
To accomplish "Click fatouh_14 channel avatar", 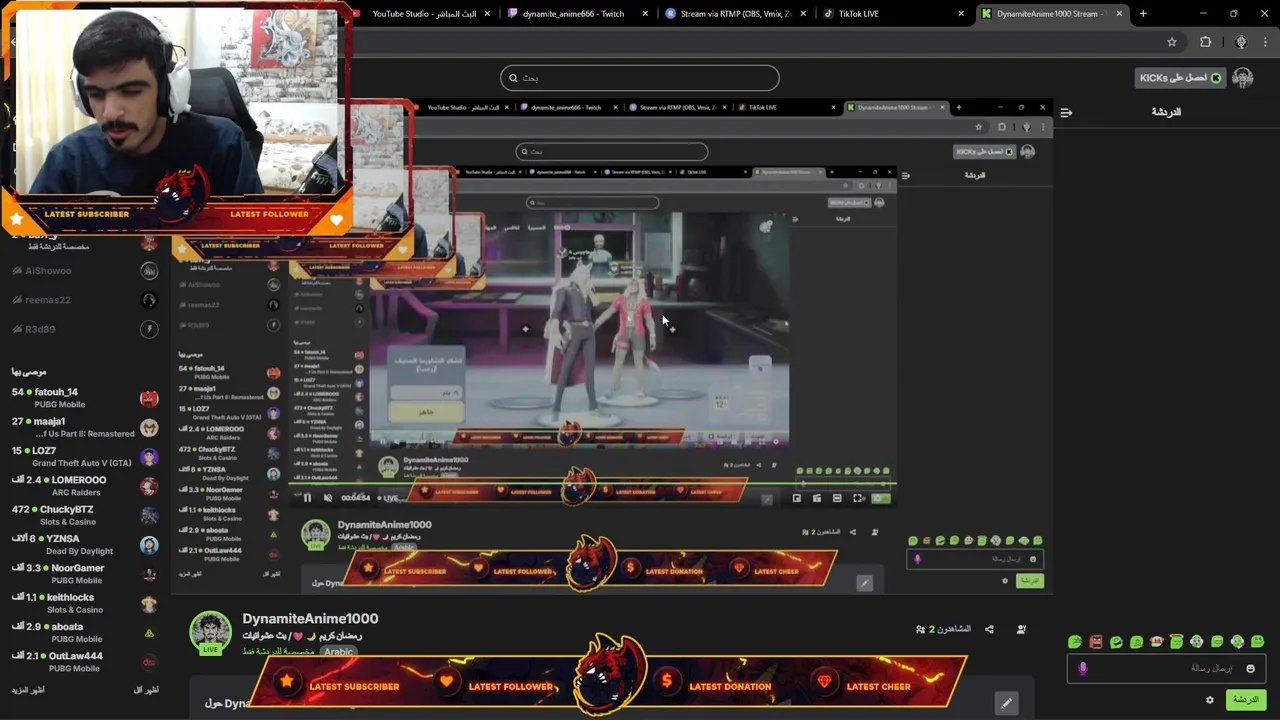I will 149,398.
